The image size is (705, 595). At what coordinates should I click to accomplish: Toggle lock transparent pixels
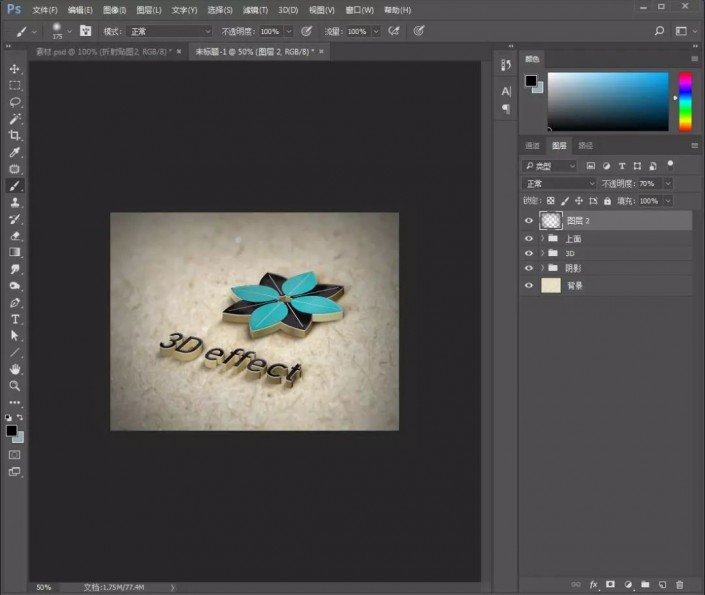click(550, 201)
